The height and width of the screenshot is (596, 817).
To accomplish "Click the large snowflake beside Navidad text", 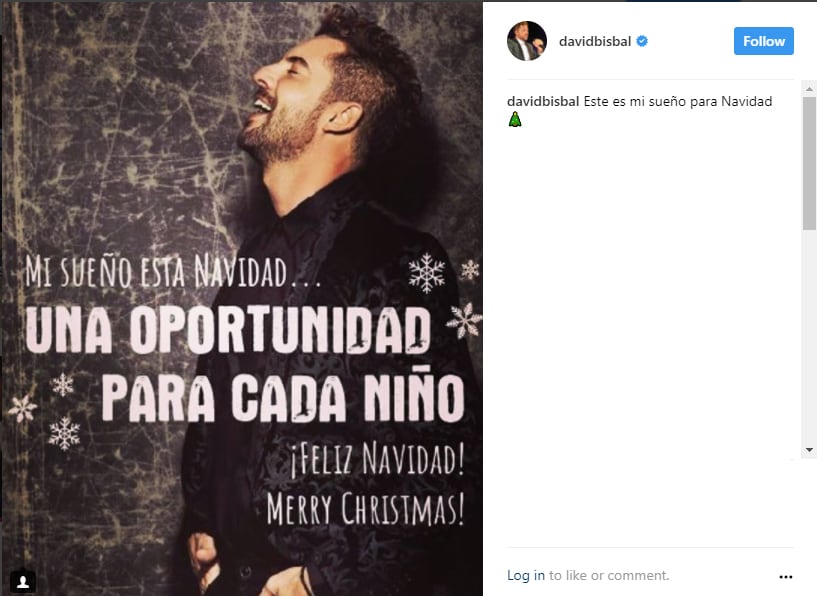I will click(x=427, y=272).
